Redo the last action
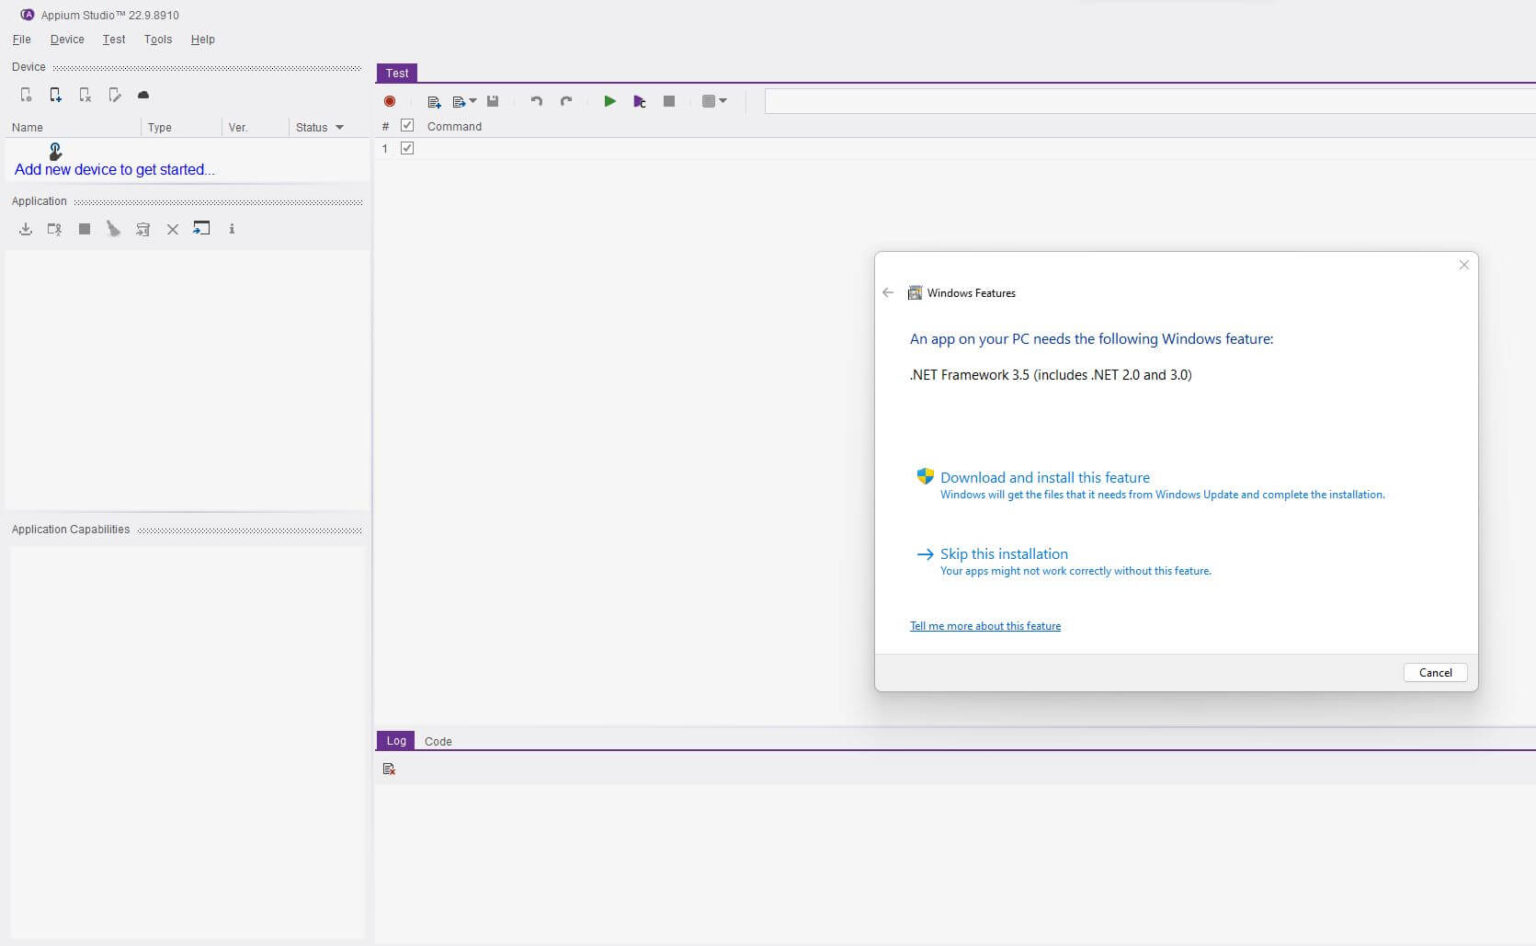The width and height of the screenshot is (1536, 946). (565, 101)
